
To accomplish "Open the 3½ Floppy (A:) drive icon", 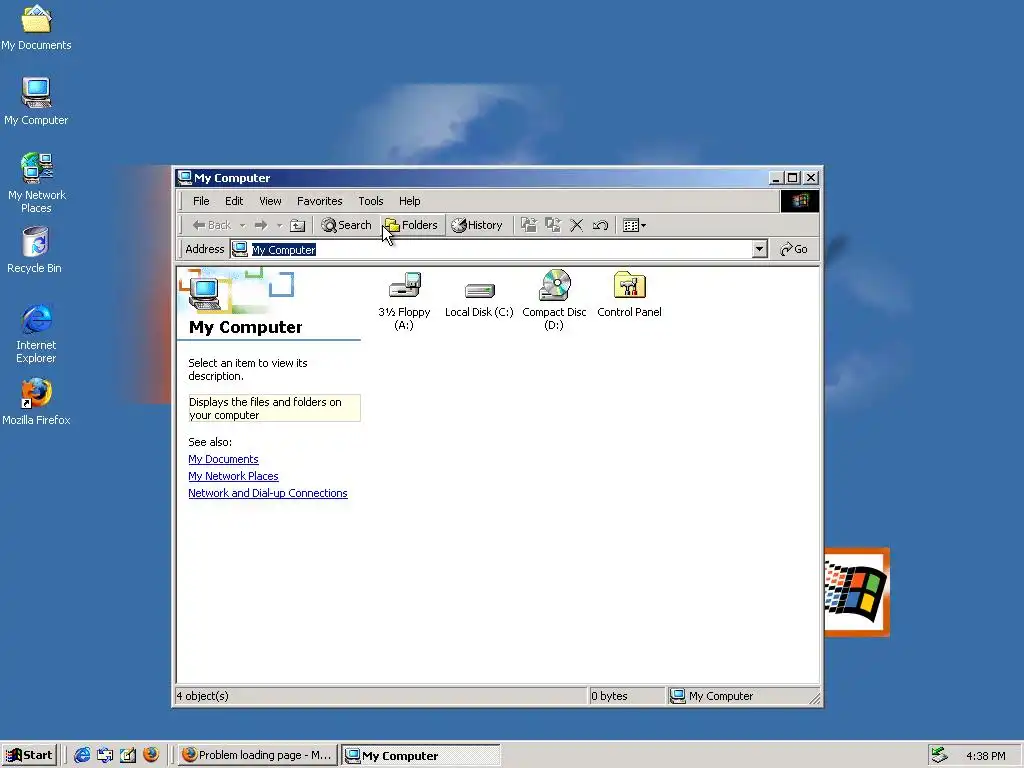I will 404,300.
